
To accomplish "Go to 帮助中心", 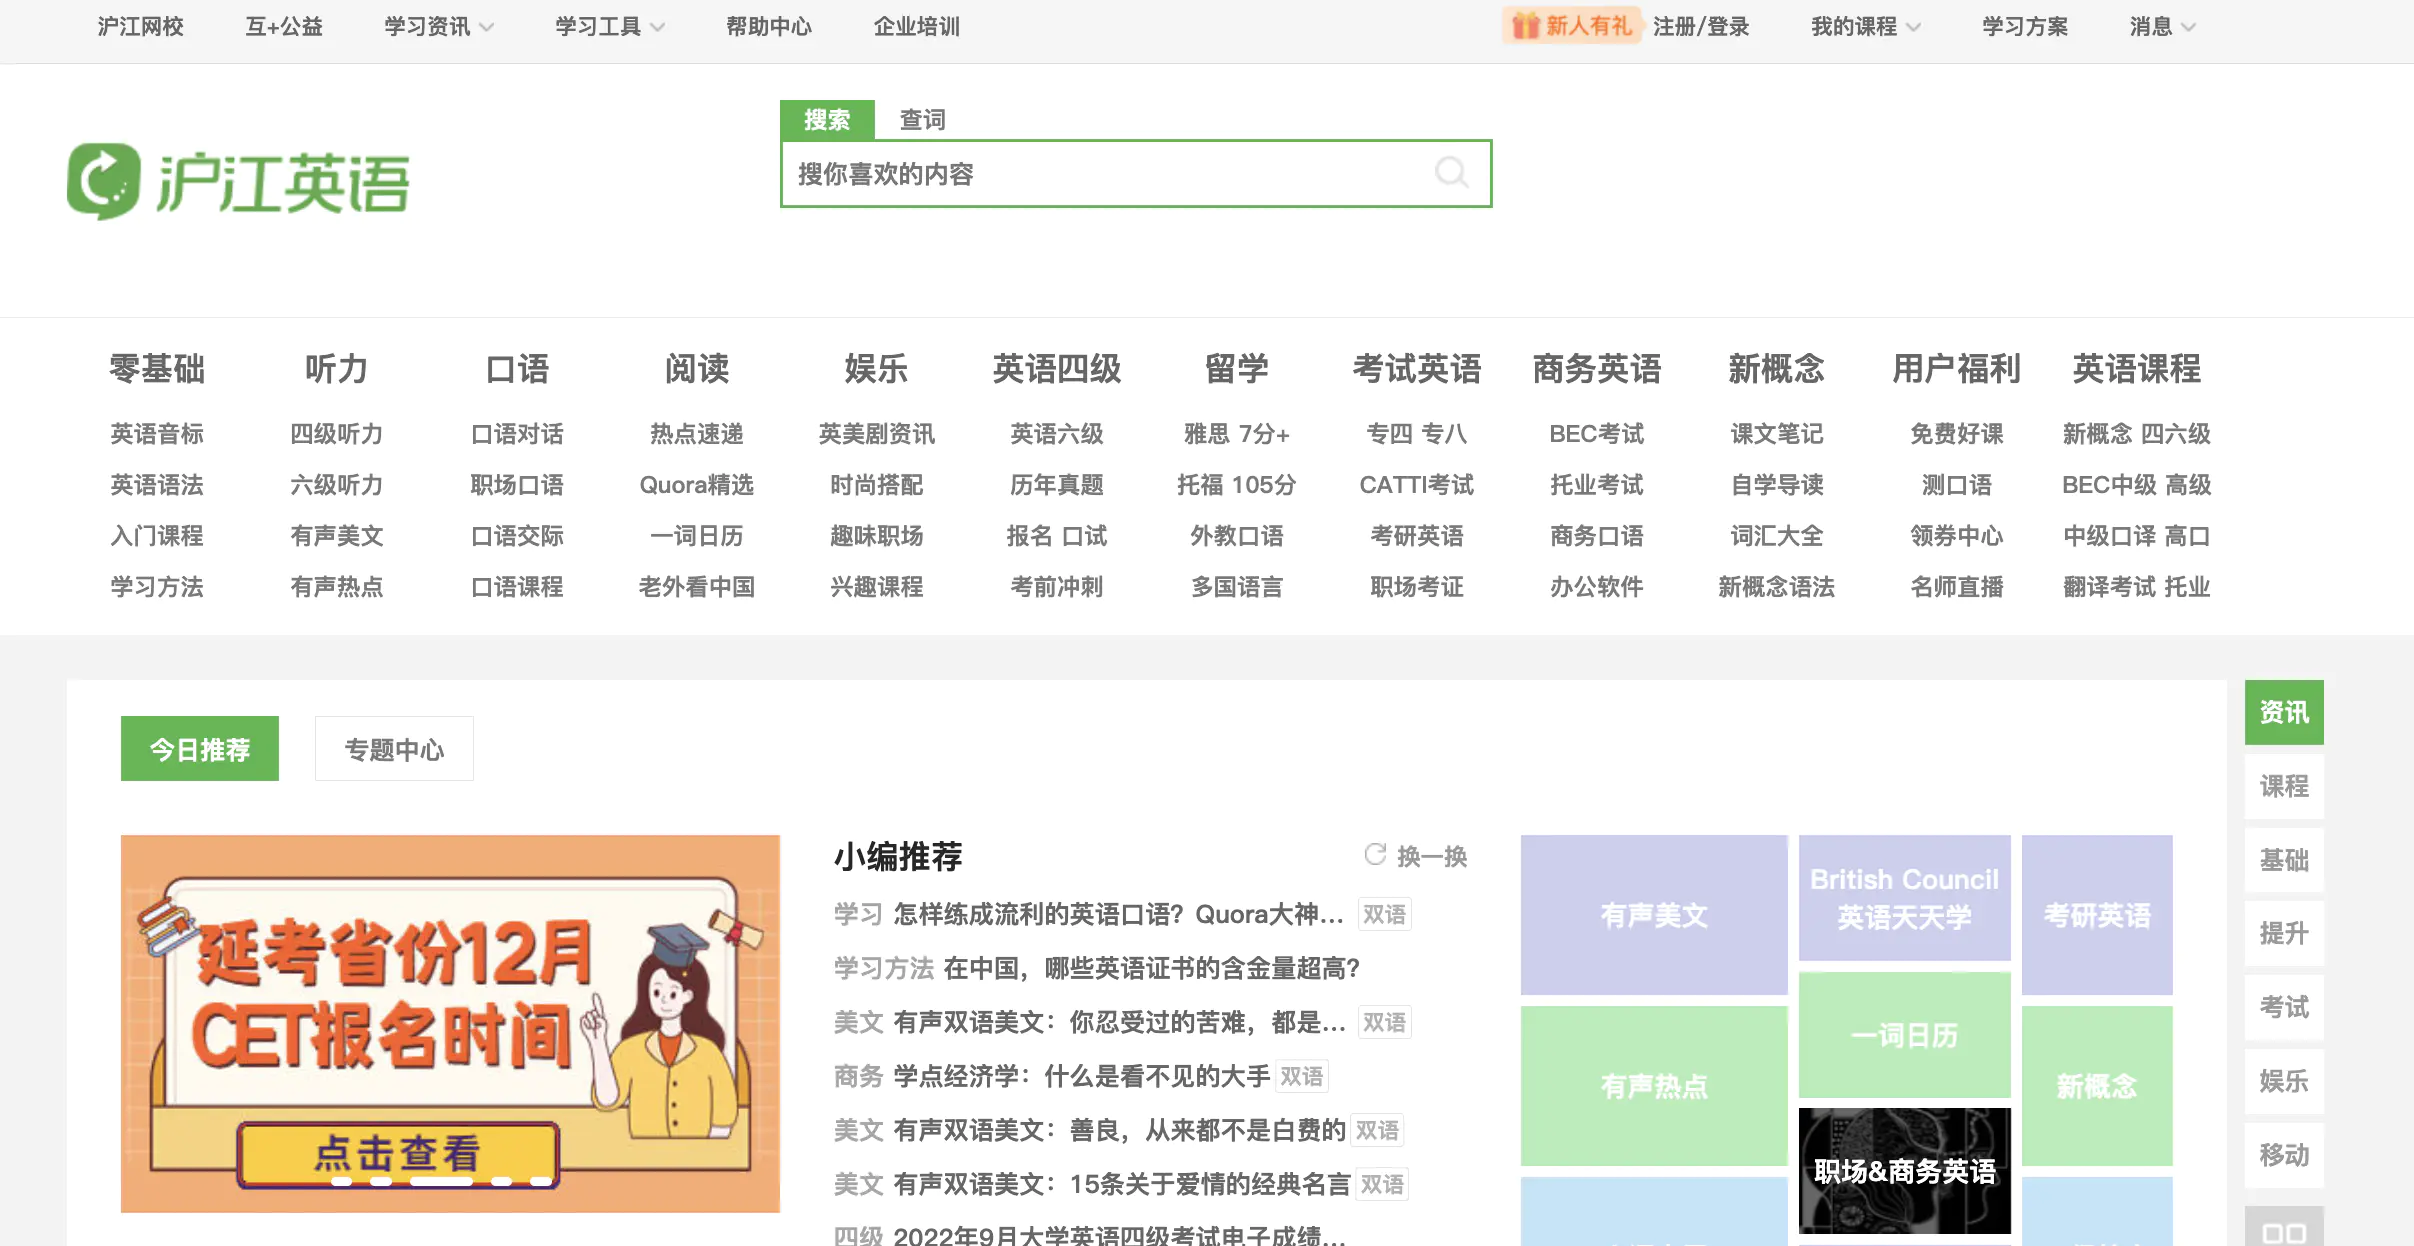I will point(769,27).
